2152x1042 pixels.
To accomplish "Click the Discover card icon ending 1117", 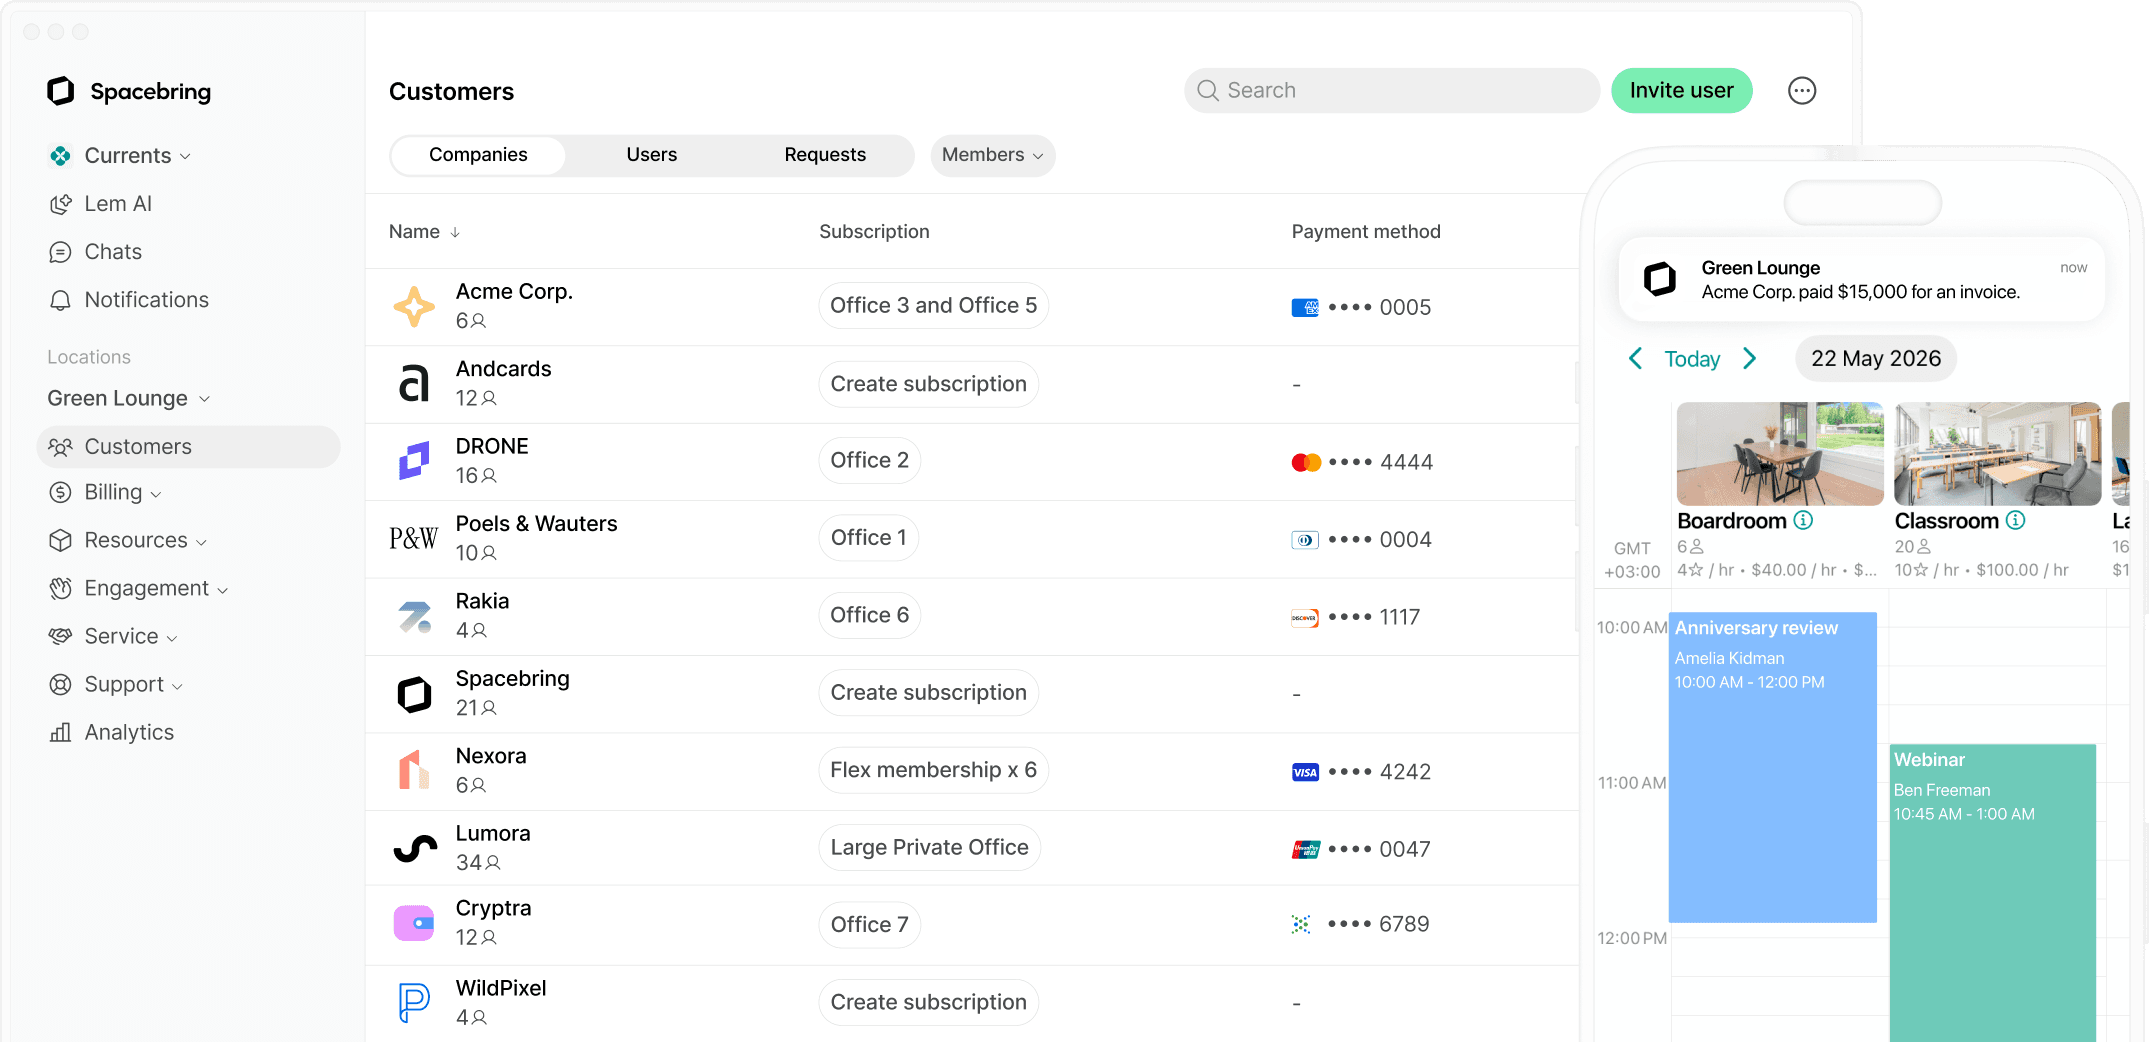I will (x=1305, y=618).
